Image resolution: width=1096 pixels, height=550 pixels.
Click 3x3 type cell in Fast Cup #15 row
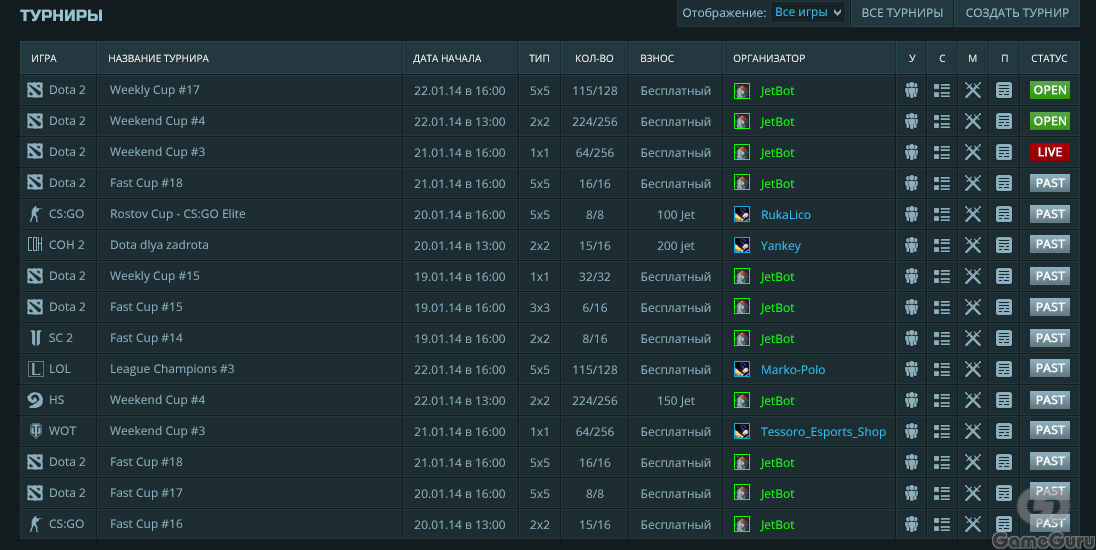coord(540,307)
